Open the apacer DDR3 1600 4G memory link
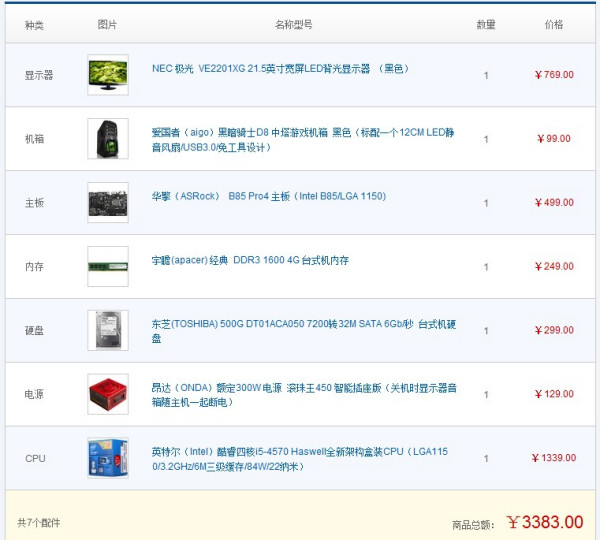 pyautogui.click(x=250, y=260)
